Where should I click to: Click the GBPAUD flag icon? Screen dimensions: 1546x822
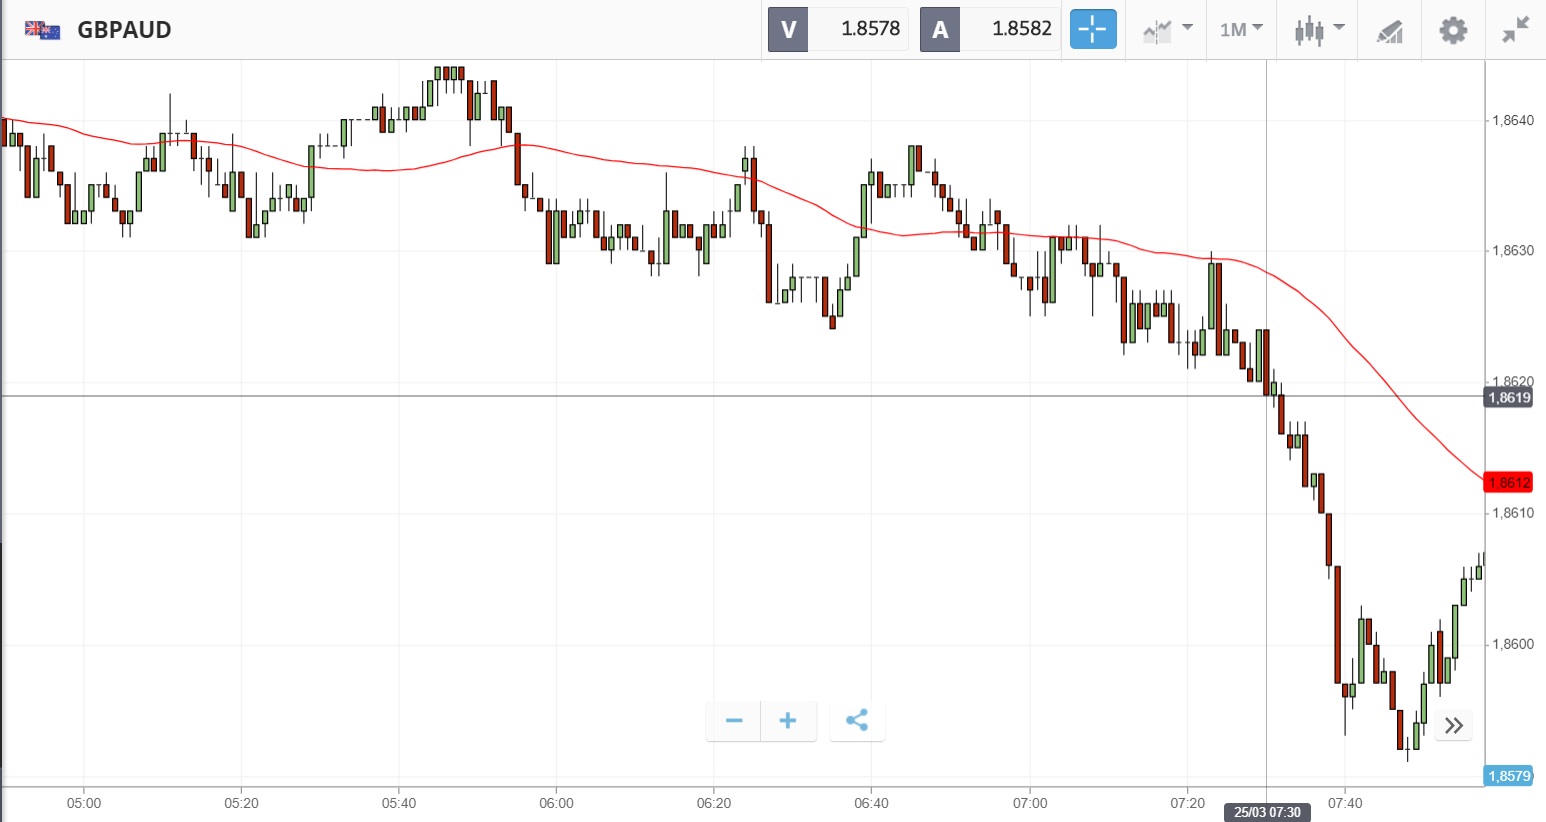42,29
